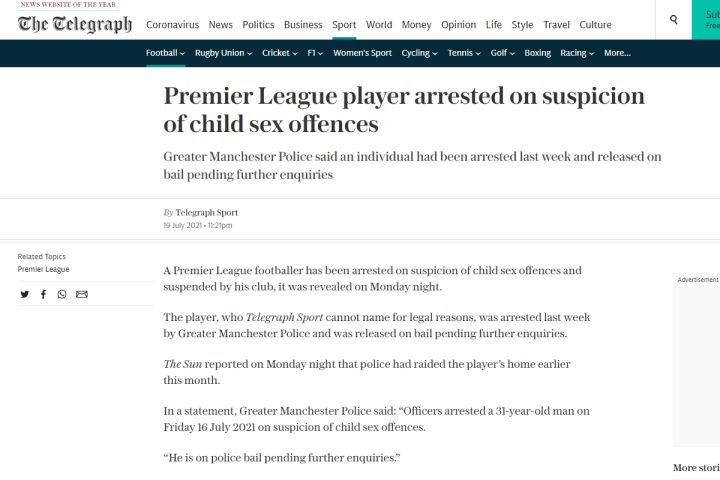
Task: Open the Sport section tab
Action: coord(344,25)
